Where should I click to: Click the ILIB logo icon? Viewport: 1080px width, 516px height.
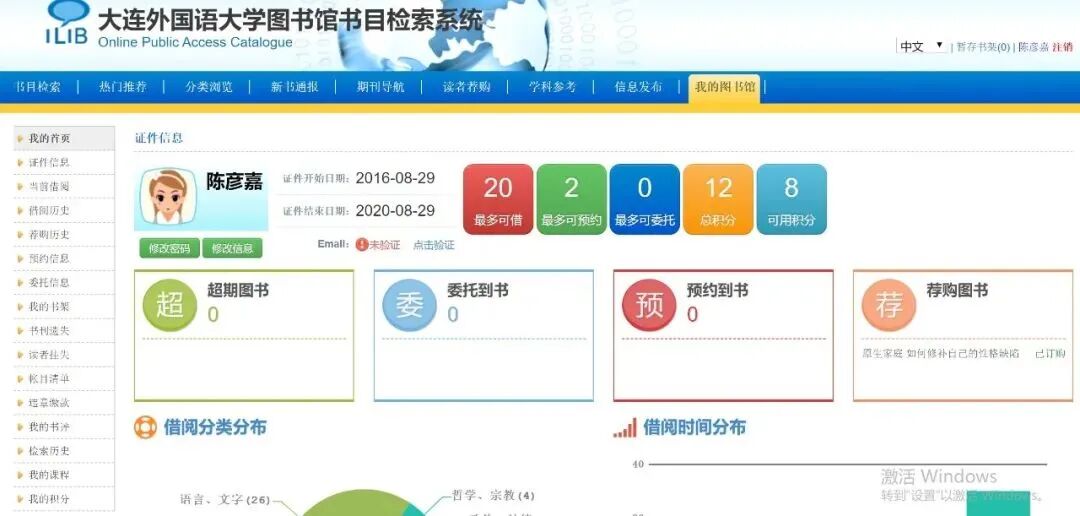pyautogui.click(x=68, y=22)
